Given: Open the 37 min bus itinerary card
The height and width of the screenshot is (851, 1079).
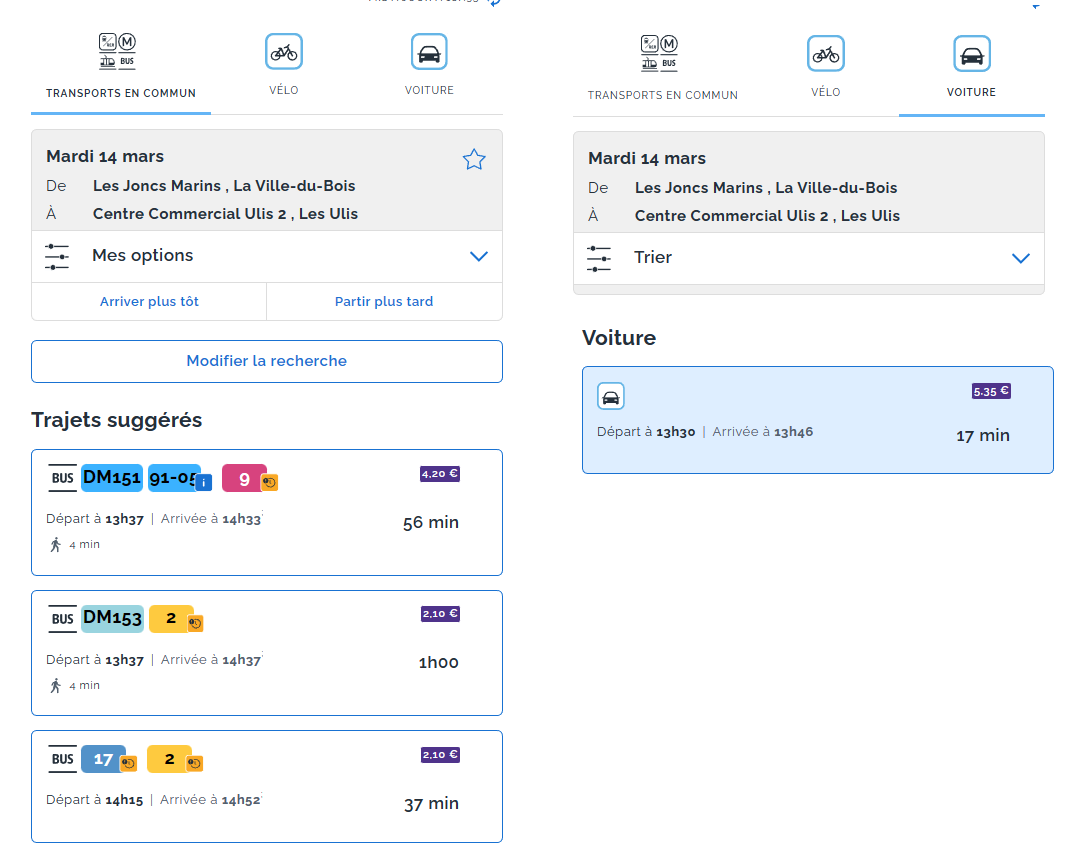Looking at the screenshot, I should point(267,786).
